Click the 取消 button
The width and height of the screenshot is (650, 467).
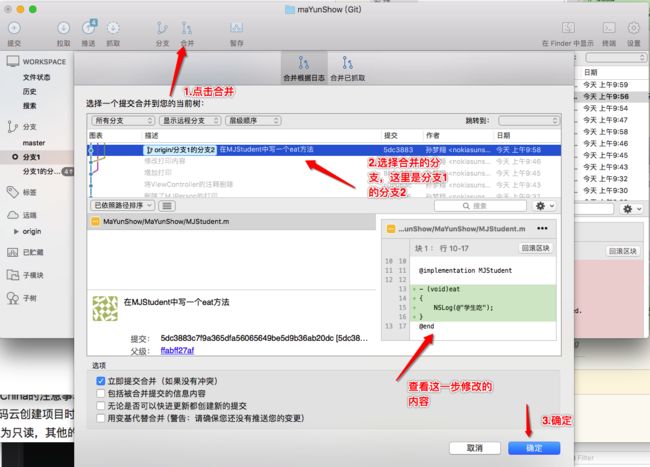(475, 448)
